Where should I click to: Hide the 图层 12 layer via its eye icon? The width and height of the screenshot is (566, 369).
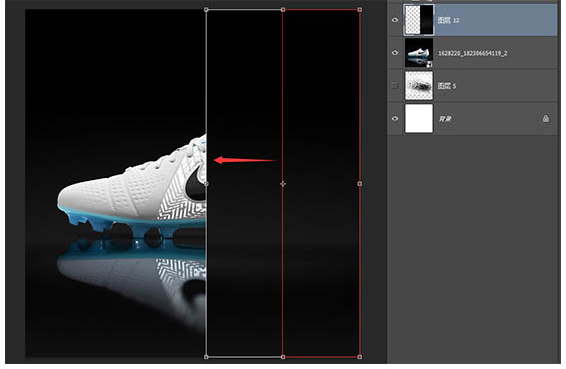395,20
